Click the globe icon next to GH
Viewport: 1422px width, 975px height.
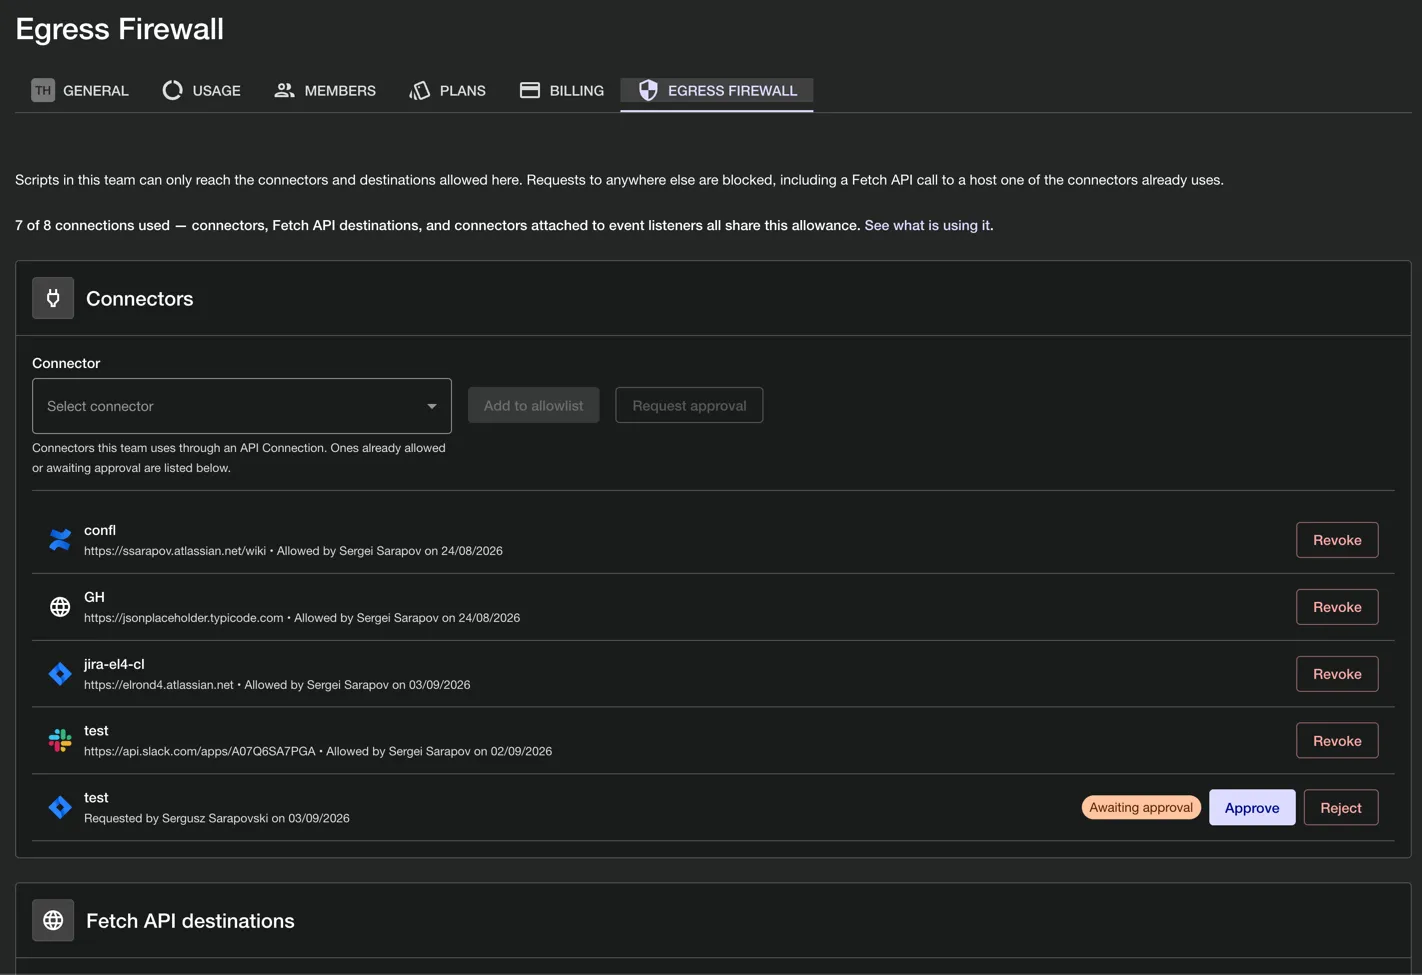[x=60, y=607]
